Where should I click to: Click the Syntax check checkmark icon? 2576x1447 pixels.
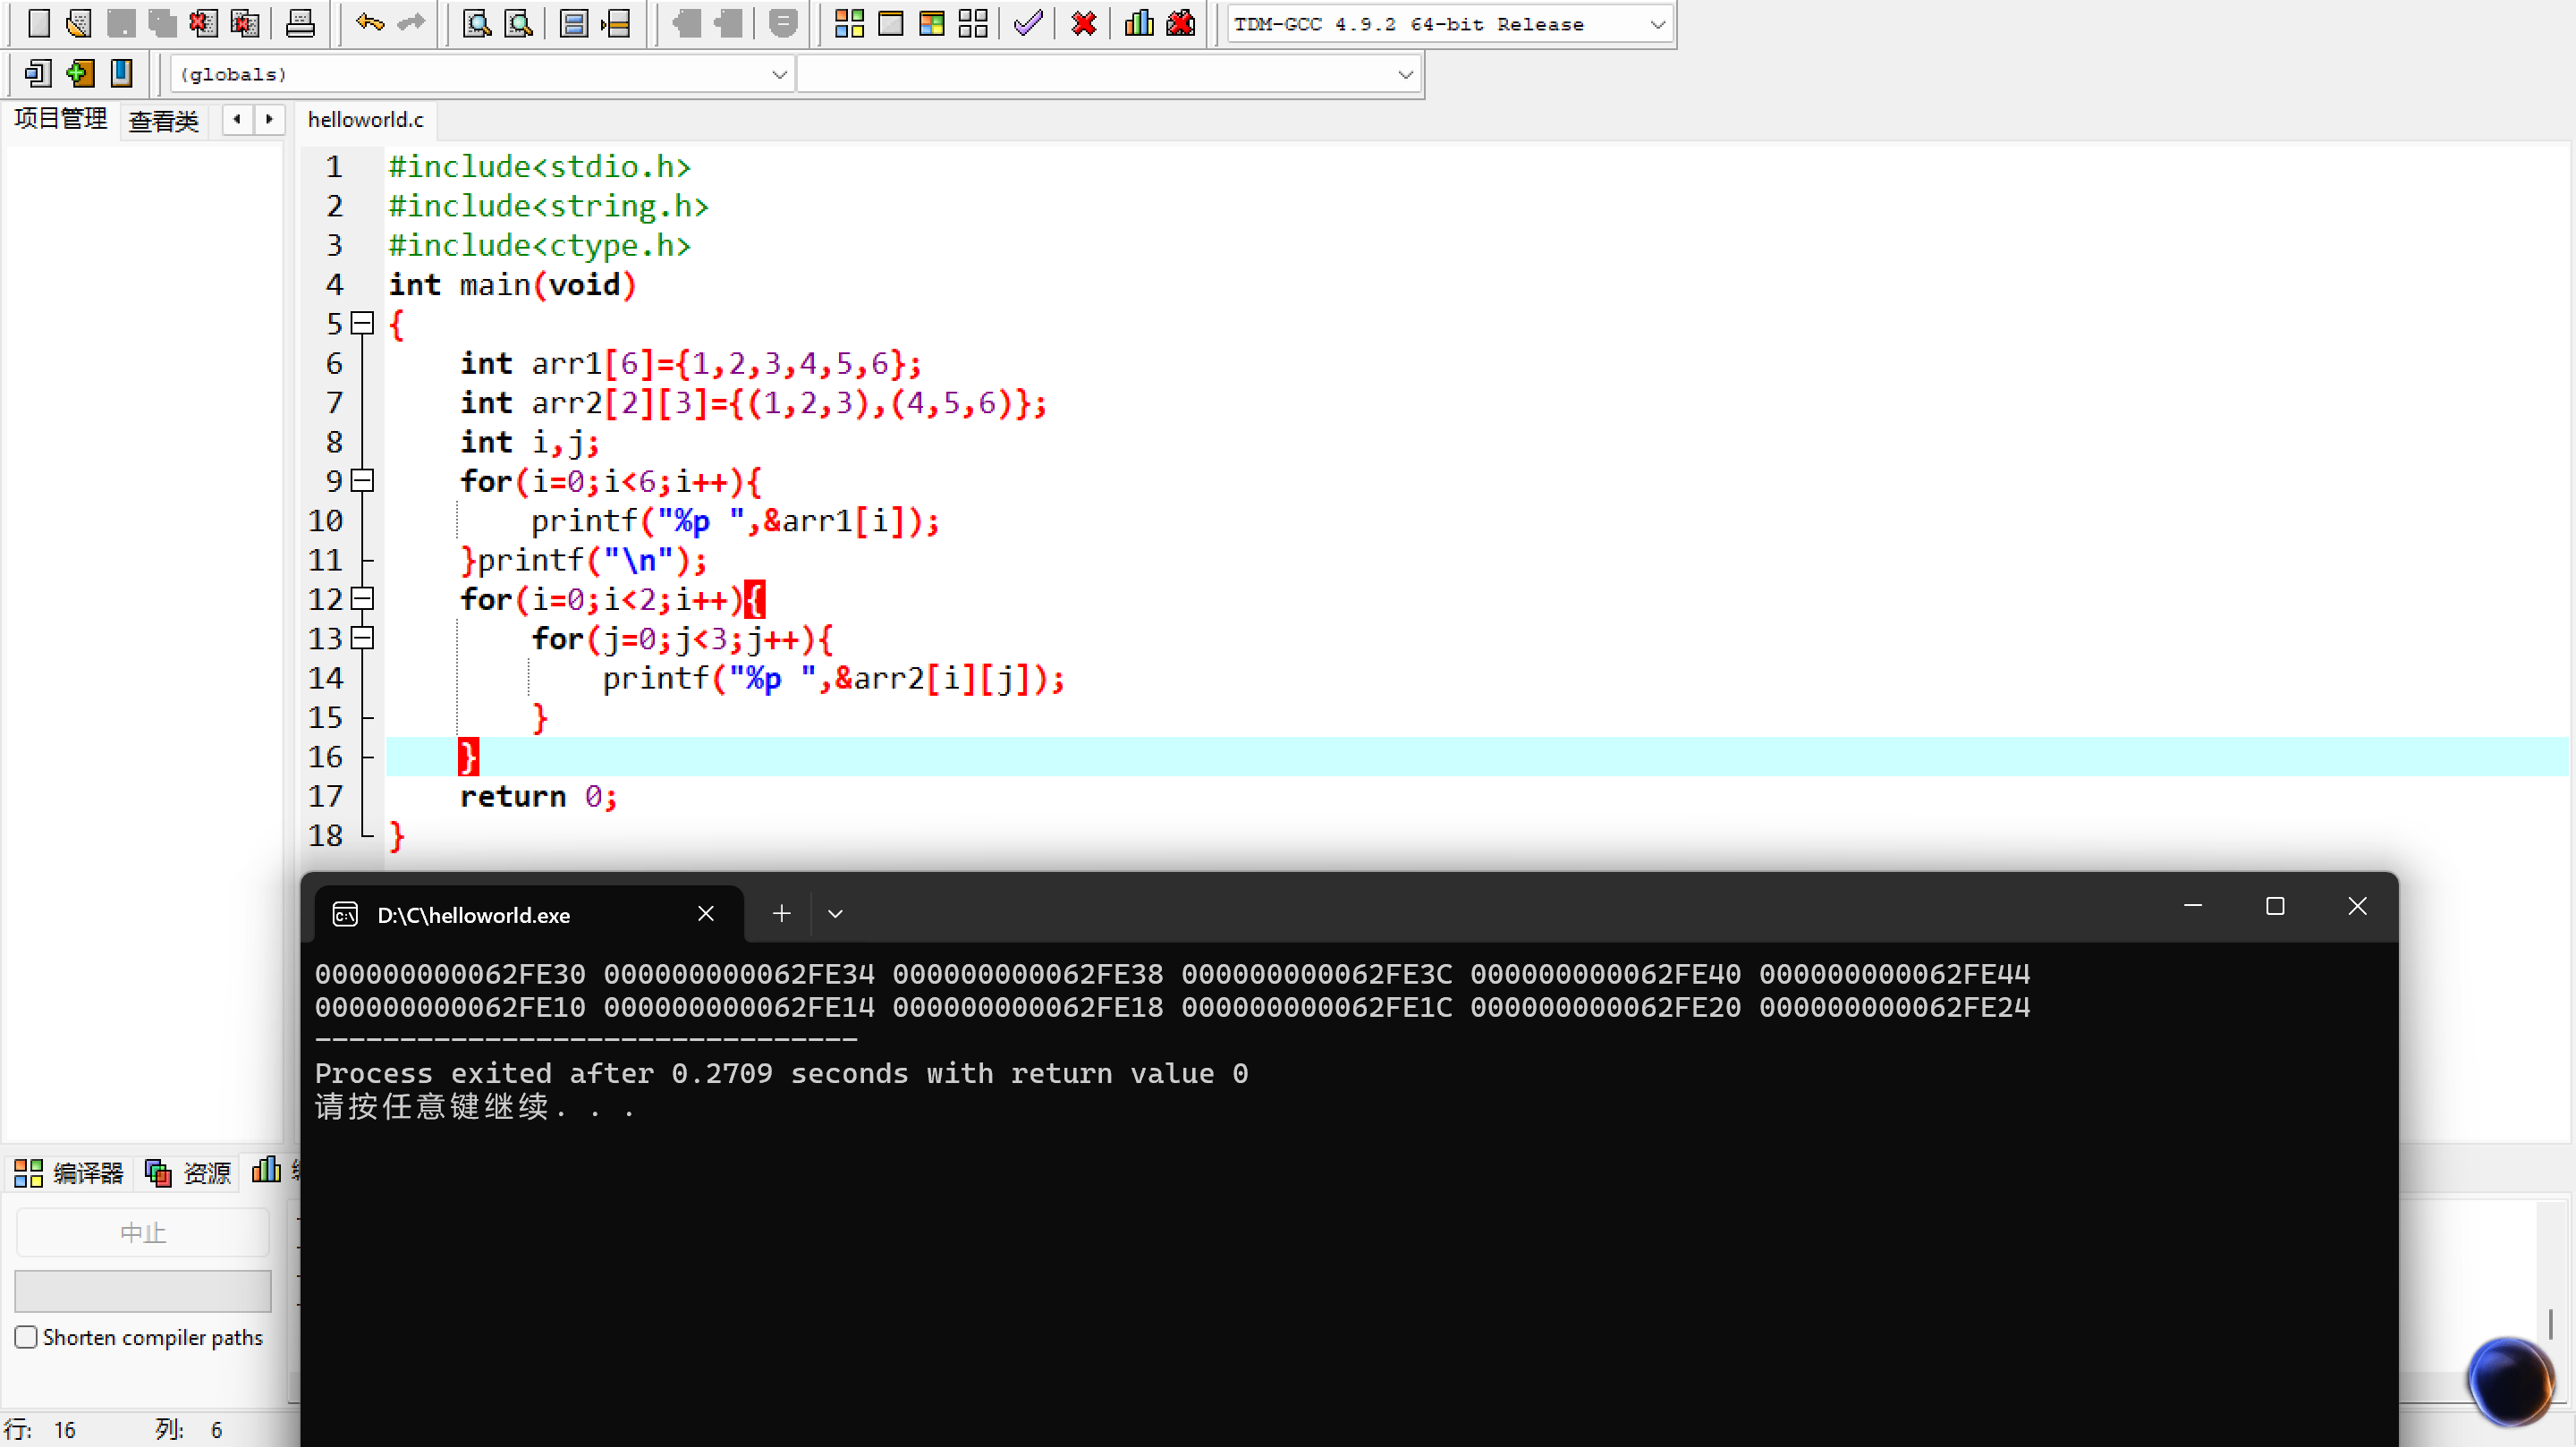pyautogui.click(x=1027, y=23)
